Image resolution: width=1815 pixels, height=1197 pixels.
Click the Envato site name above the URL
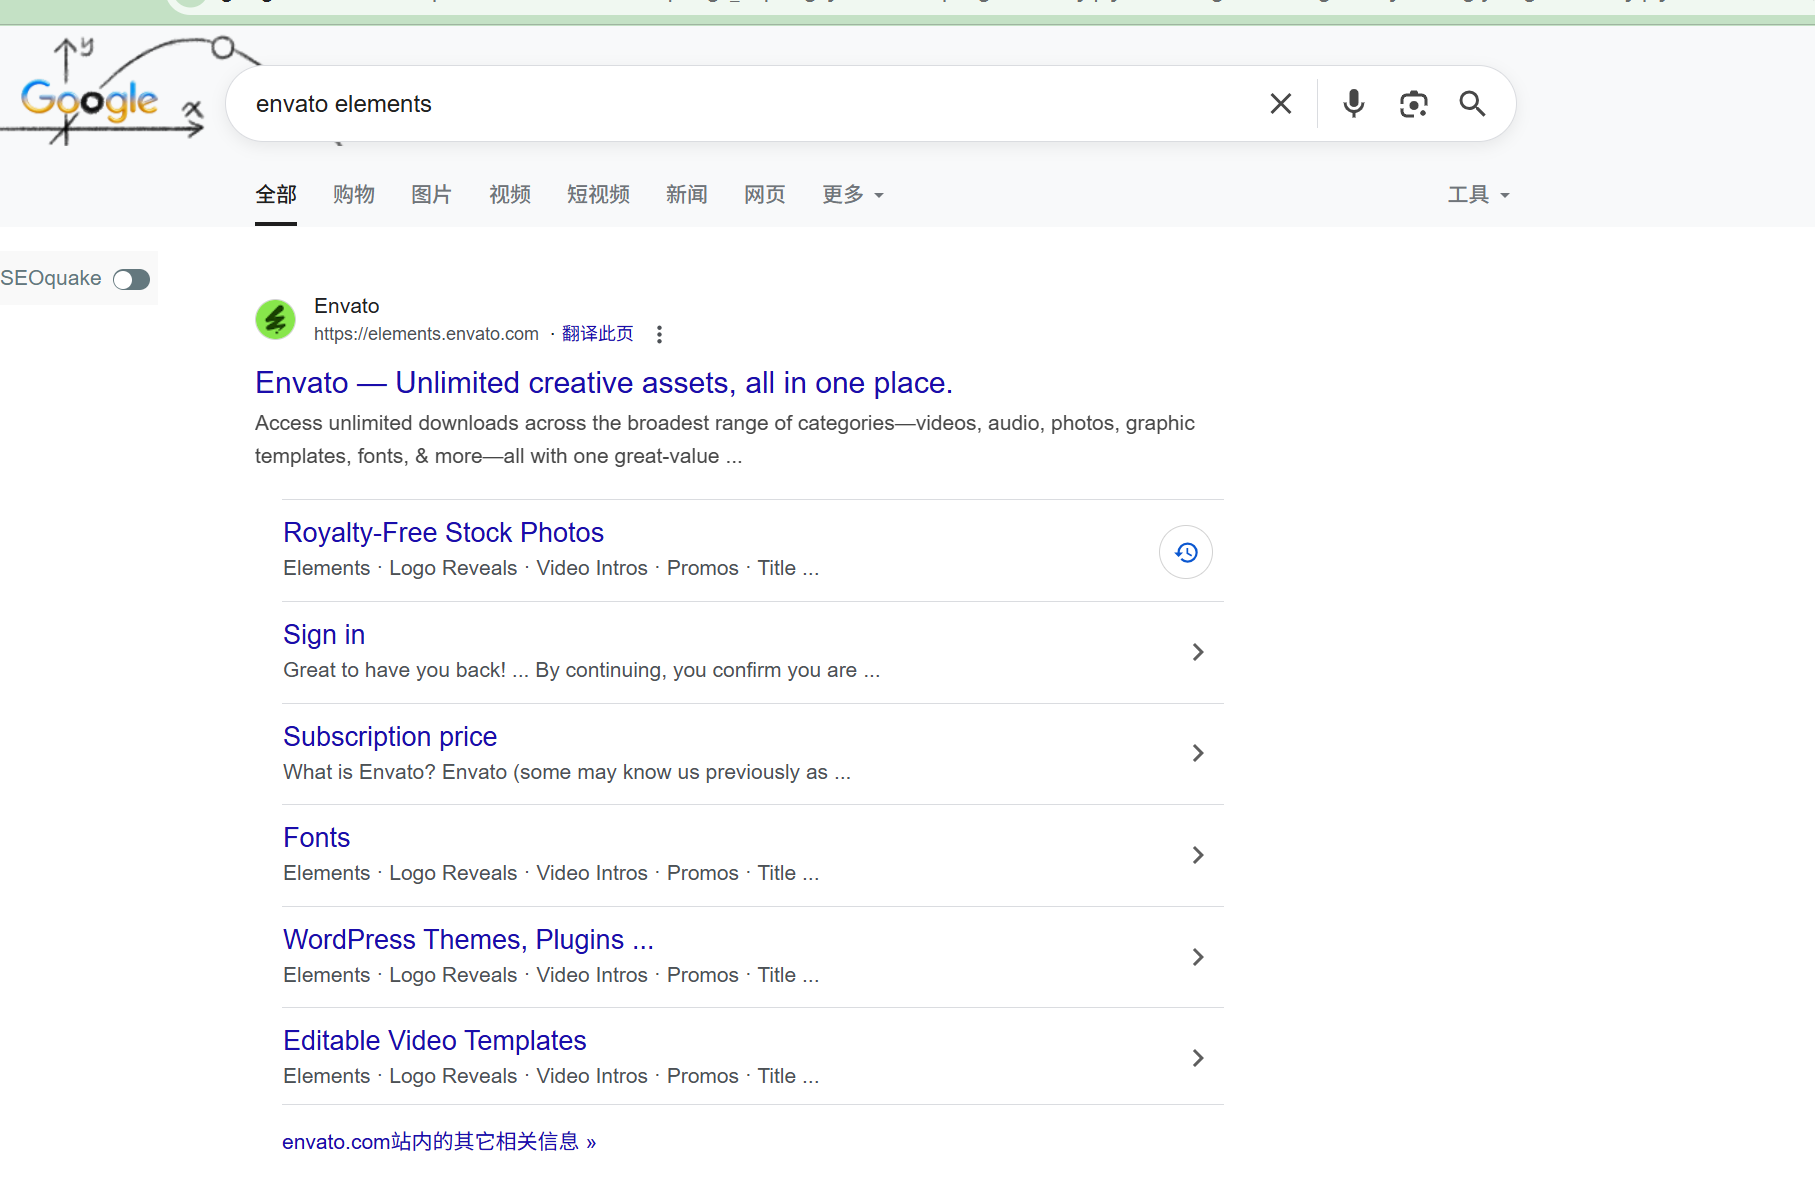(x=347, y=306)
